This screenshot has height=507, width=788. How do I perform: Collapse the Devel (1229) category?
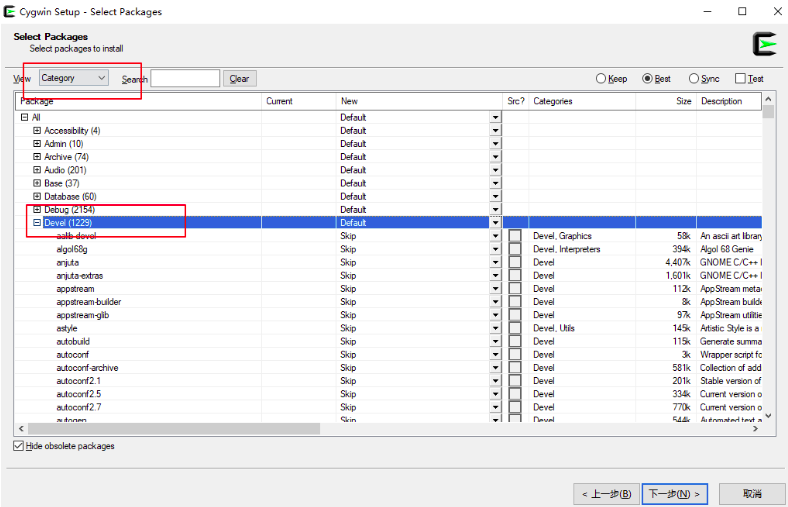point(37,223)
